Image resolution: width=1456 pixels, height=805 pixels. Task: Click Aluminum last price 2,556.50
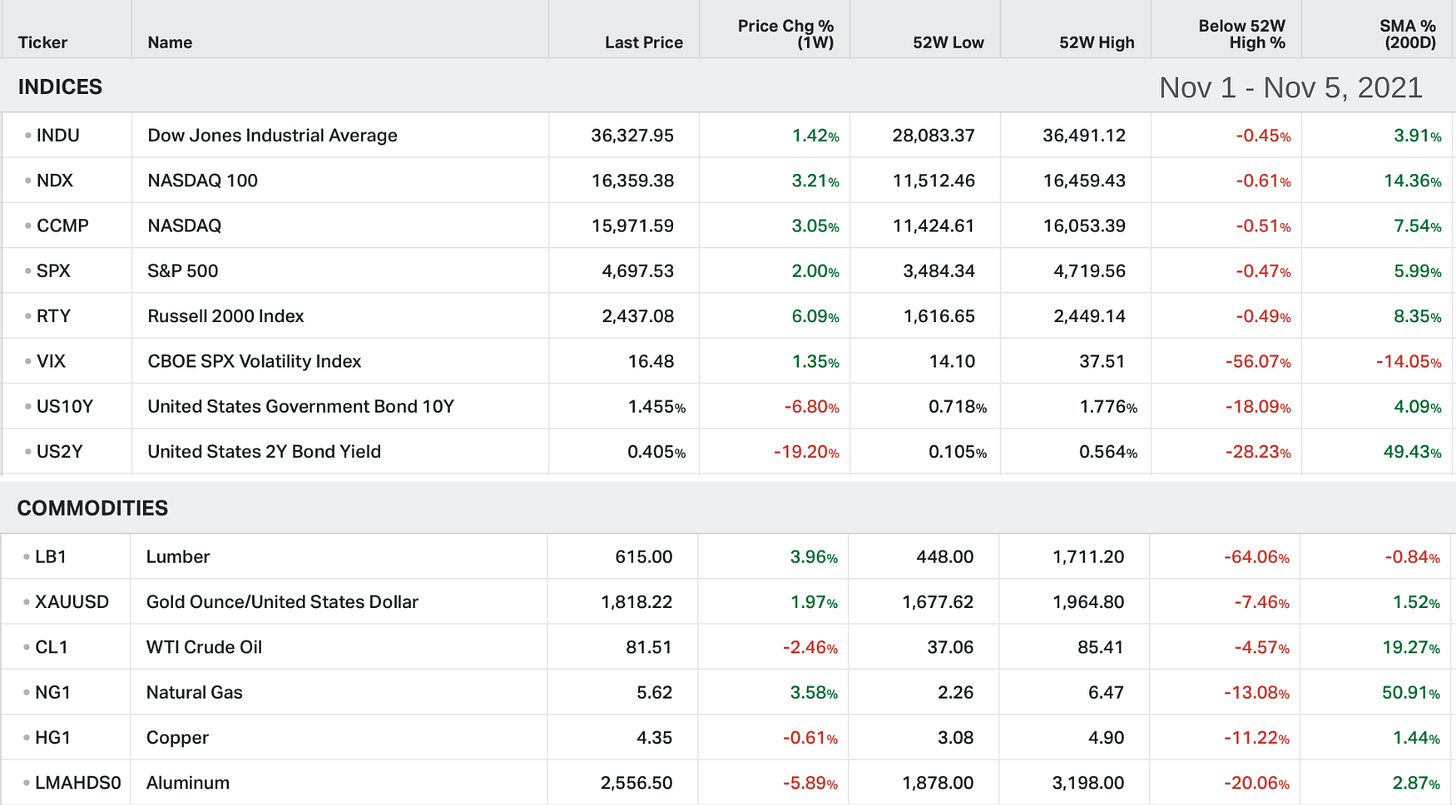pyautogui.click(x=638, y=782)
